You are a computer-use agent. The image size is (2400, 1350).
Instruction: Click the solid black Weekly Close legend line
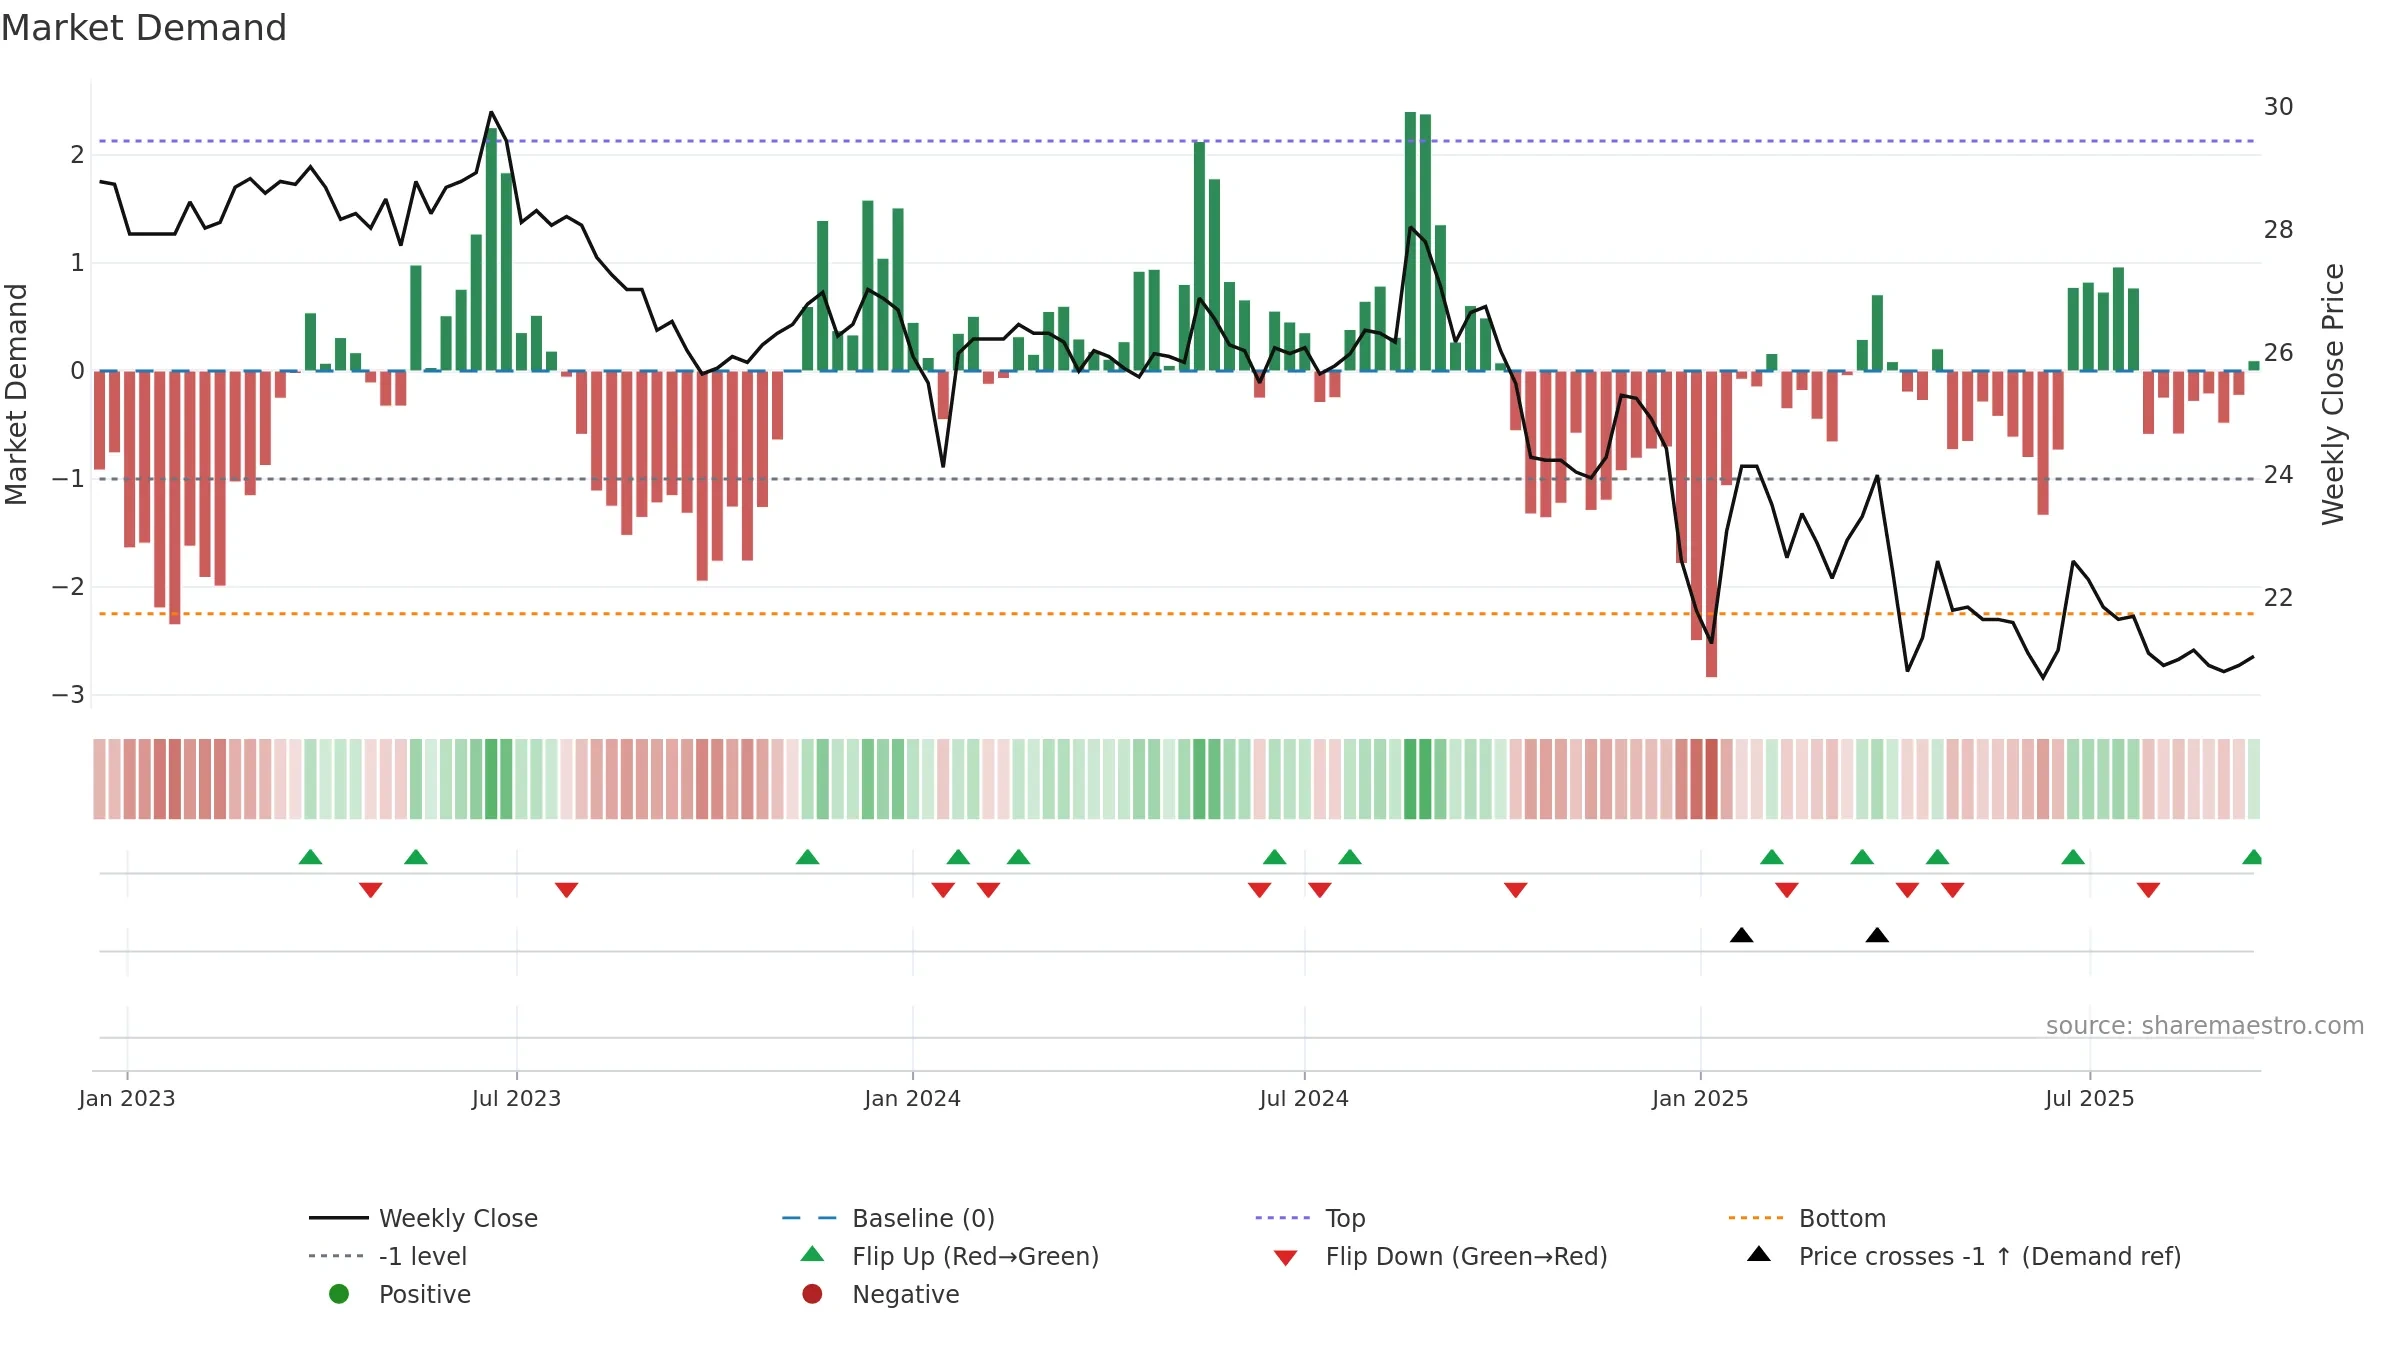[x=339, y=1218]
